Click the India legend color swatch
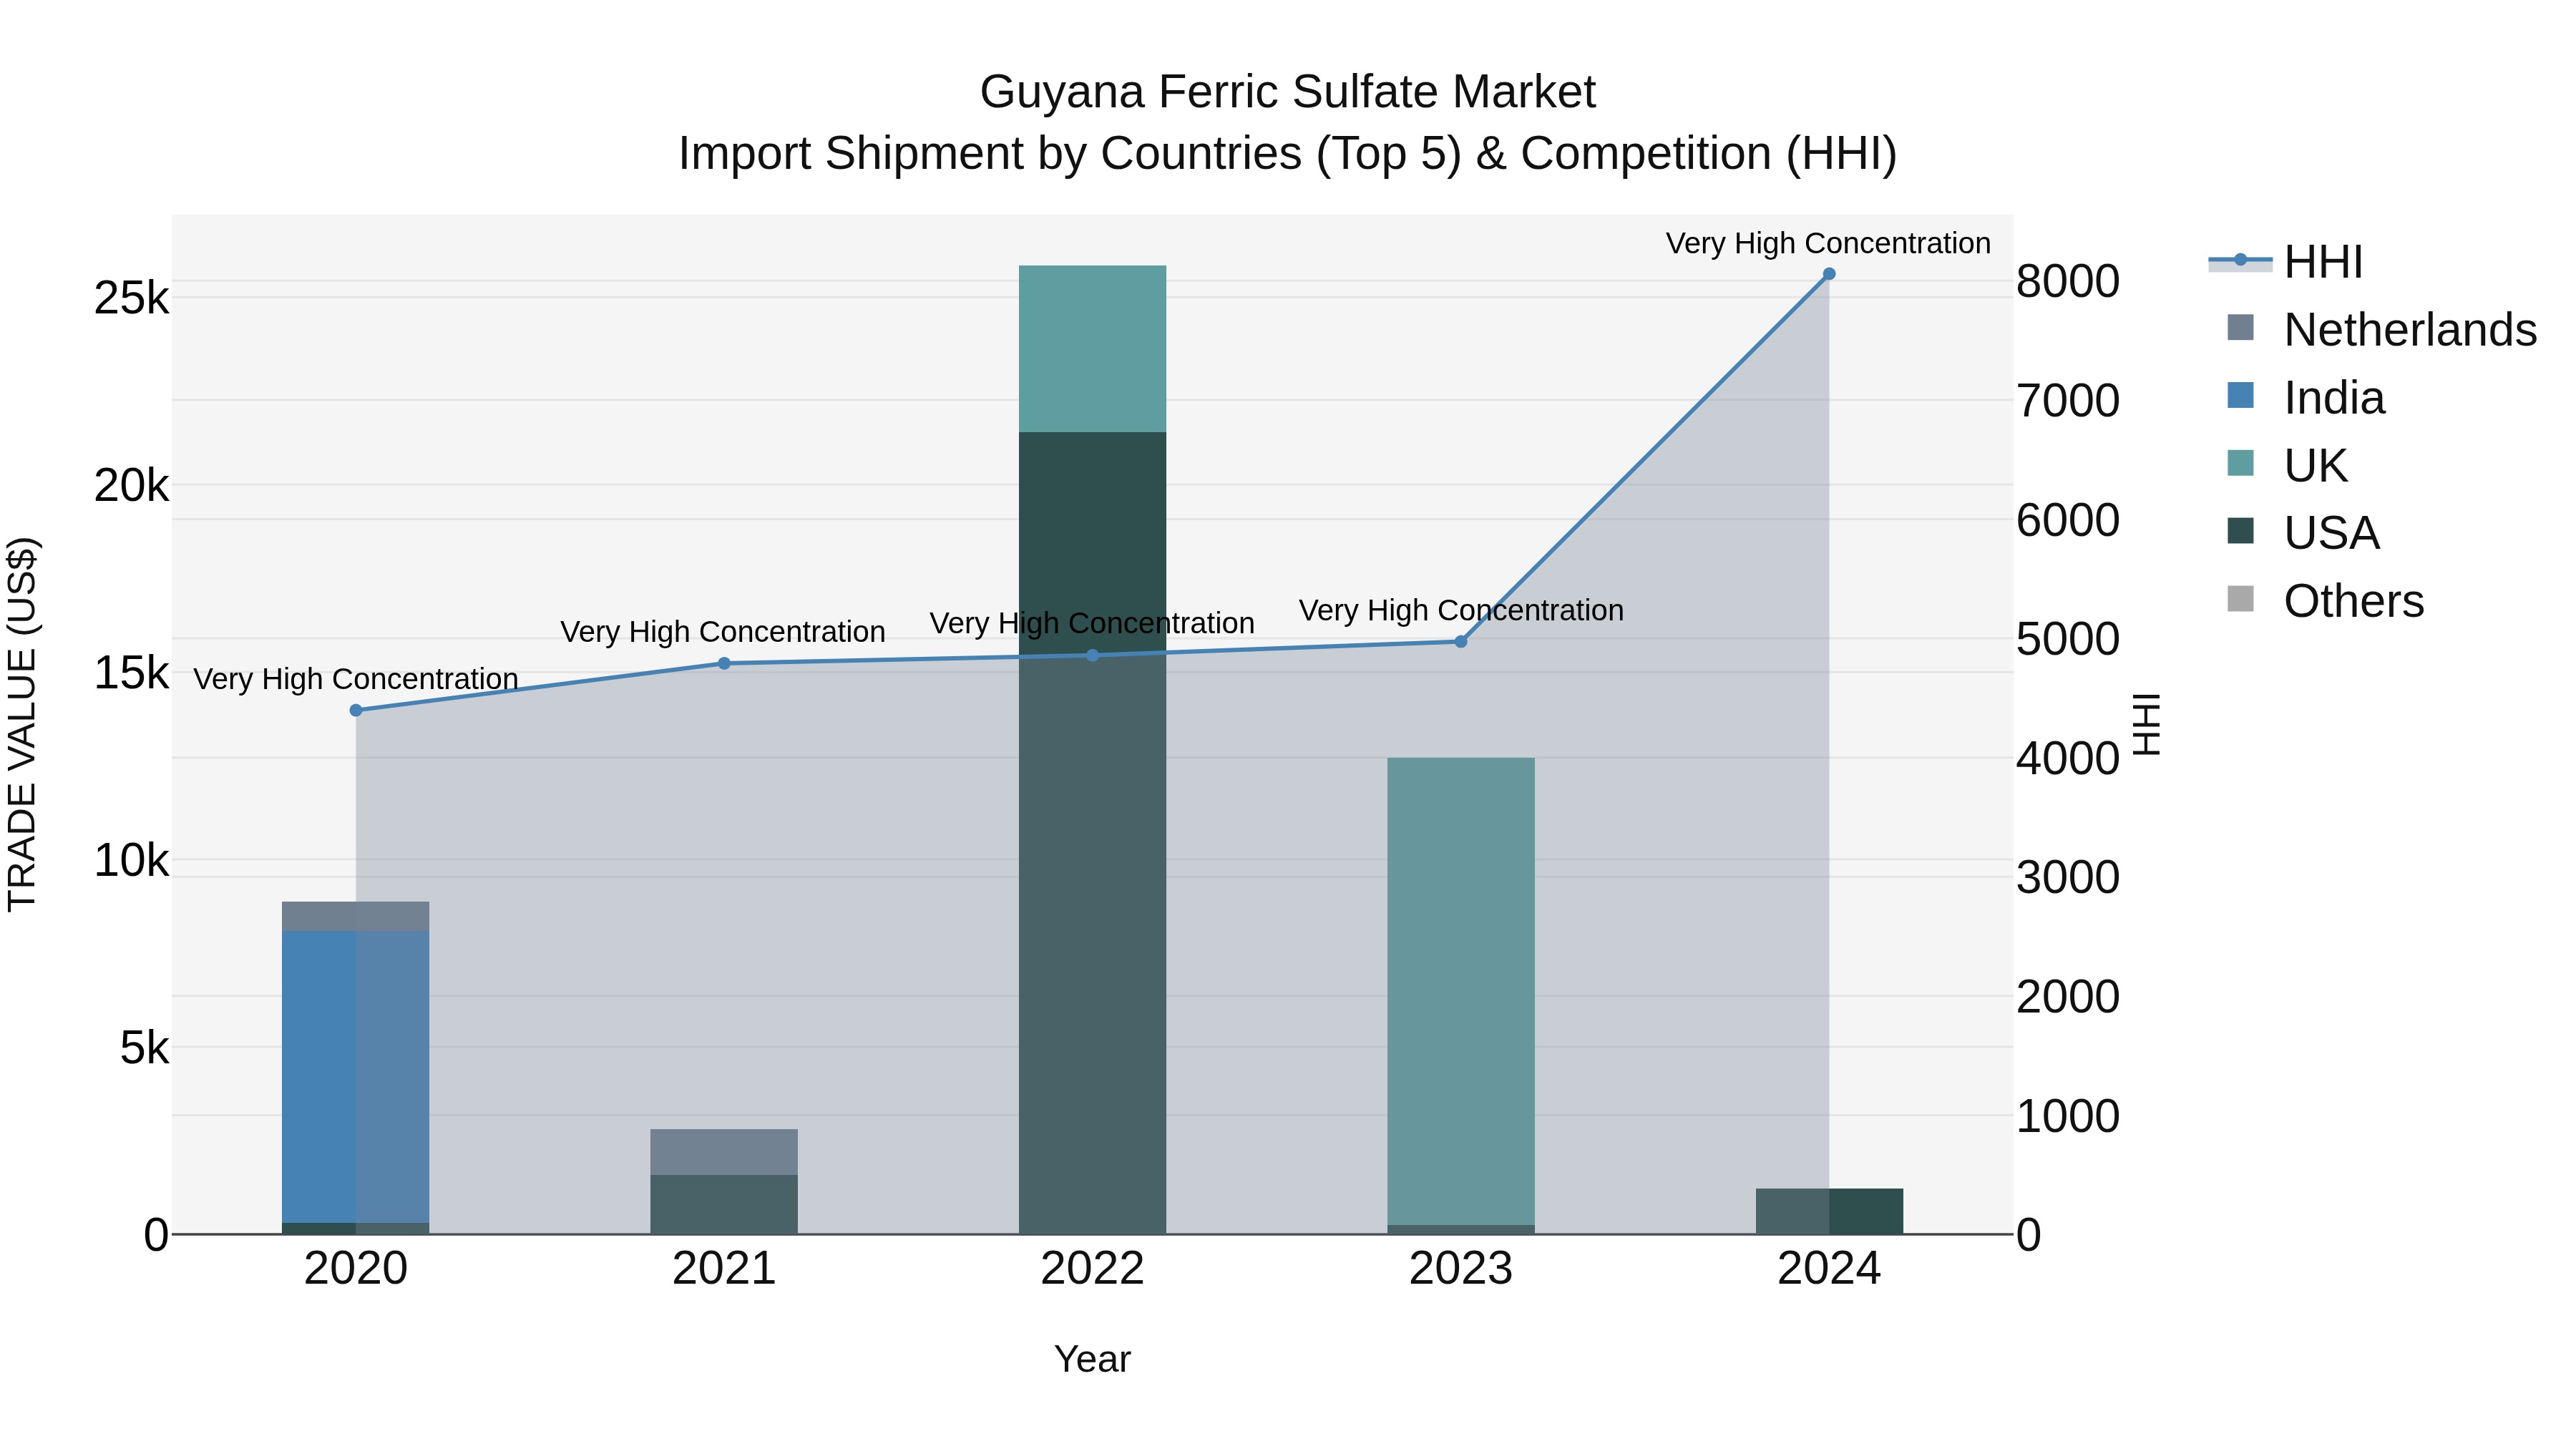Screen dimensions: 2576x1449 click(2241, 395)
